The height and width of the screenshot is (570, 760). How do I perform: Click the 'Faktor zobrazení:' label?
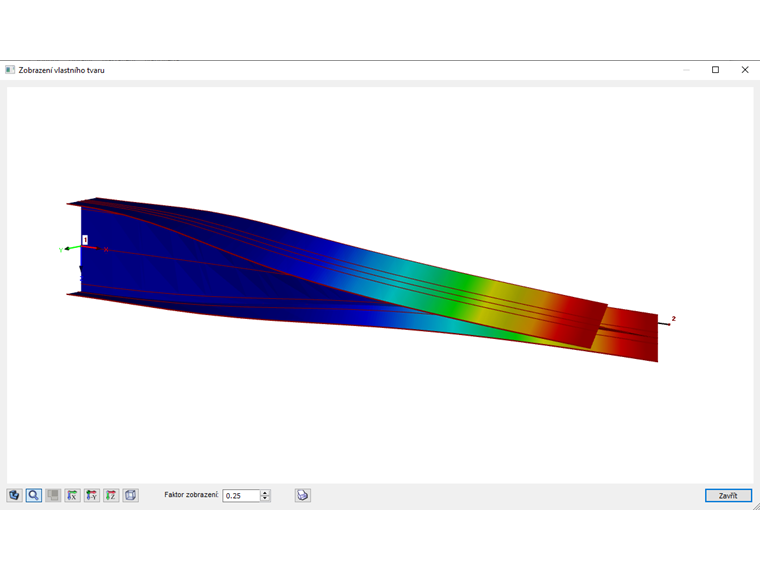pyautogui.click(x=191, y=495)
